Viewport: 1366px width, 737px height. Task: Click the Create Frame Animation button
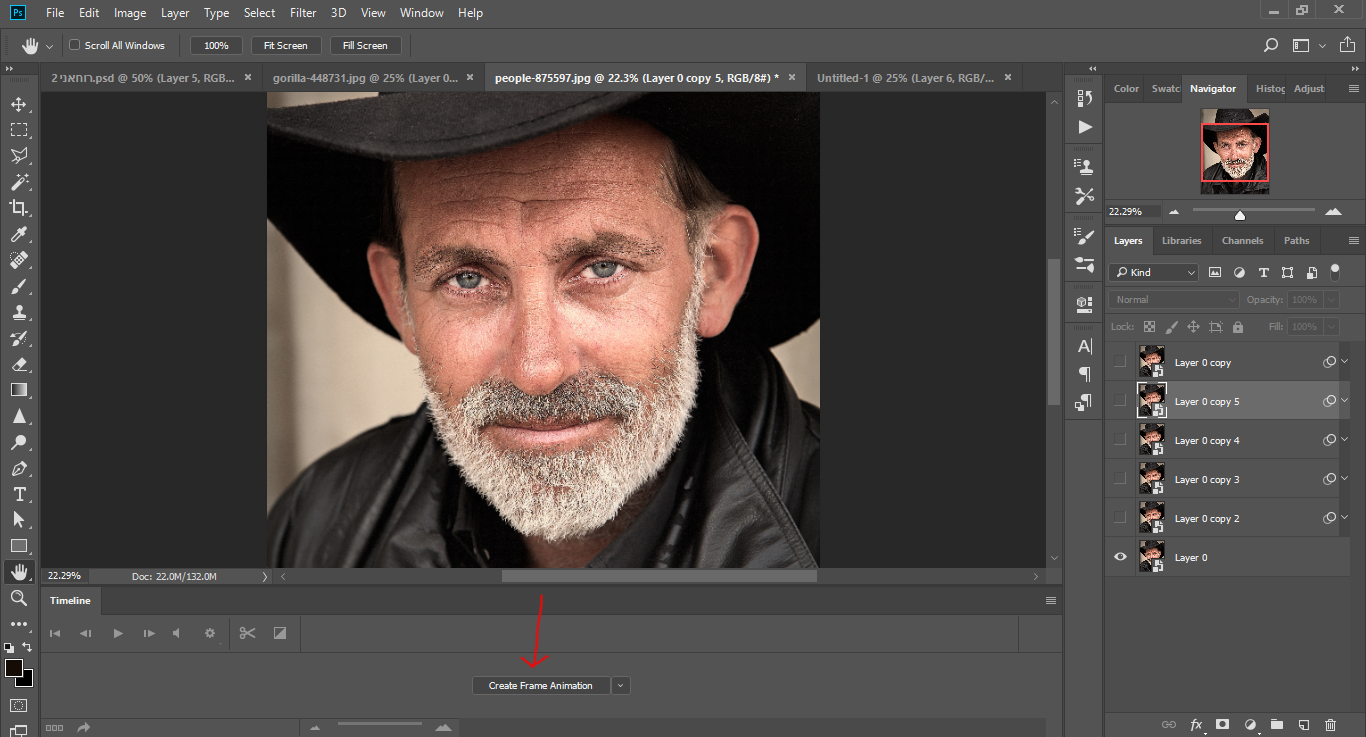pyautogui.click(x=540, y=685)
